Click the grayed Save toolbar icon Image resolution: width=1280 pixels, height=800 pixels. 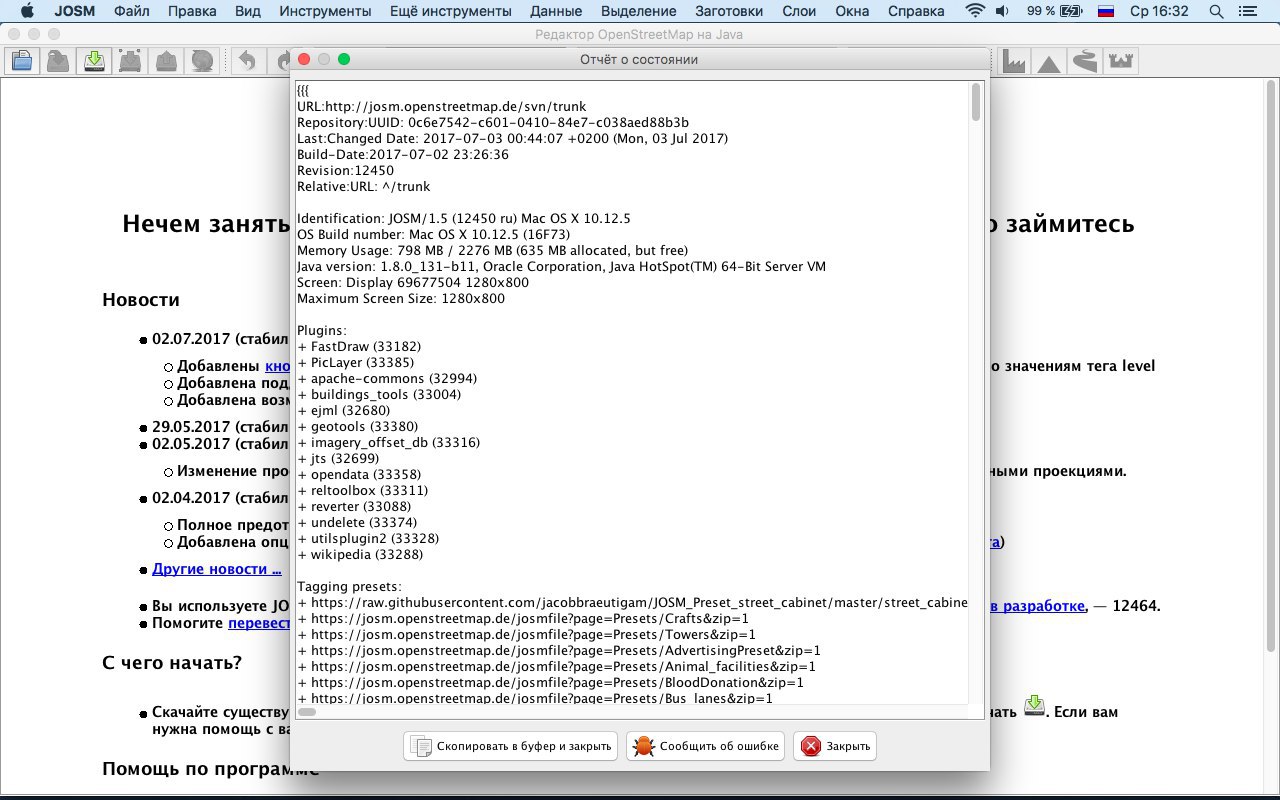[58, 61]
